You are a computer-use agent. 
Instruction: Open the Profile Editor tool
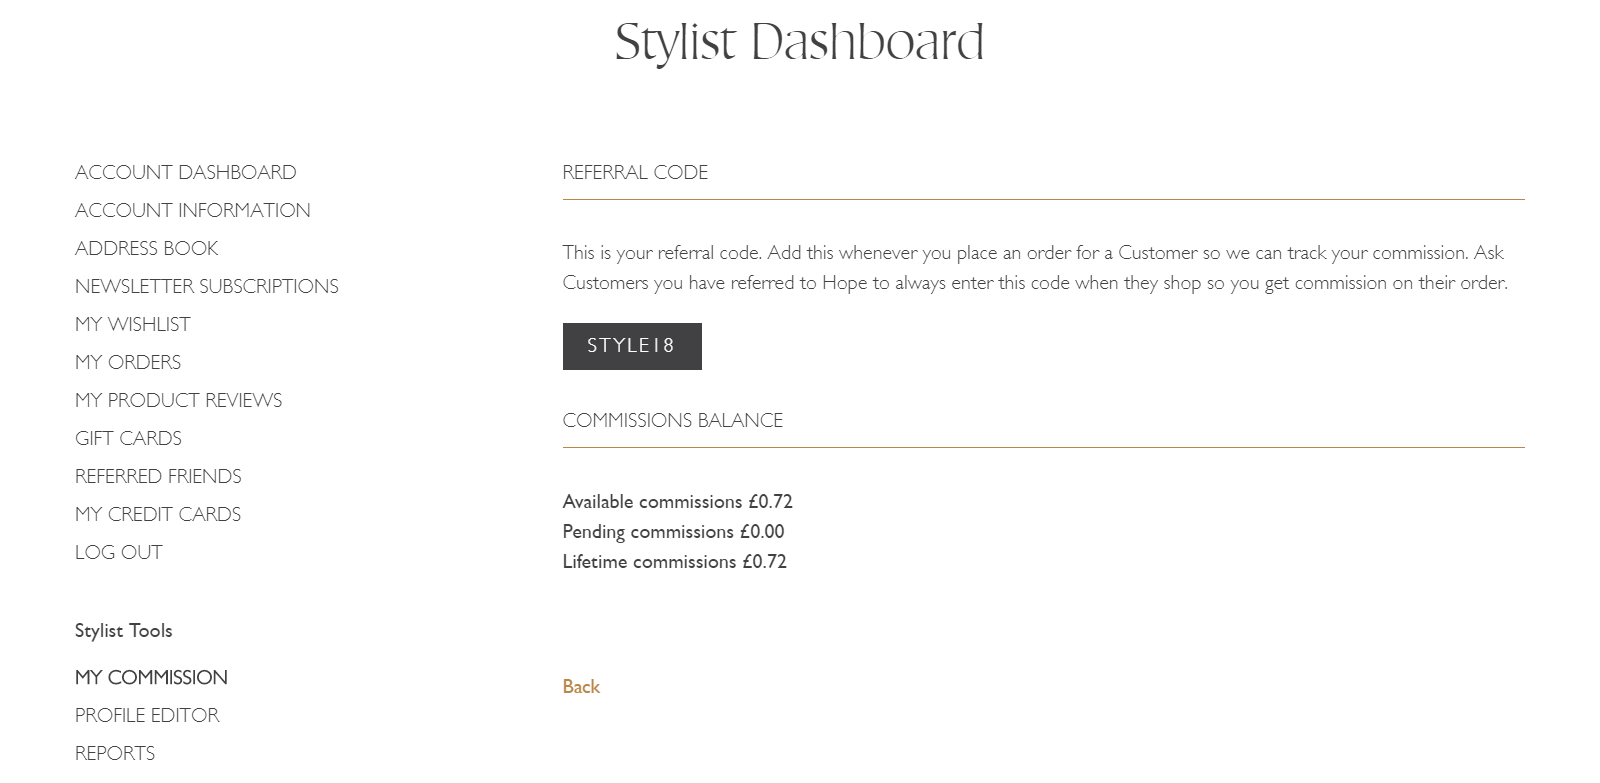pyautogui.click(x=147, y=715)
